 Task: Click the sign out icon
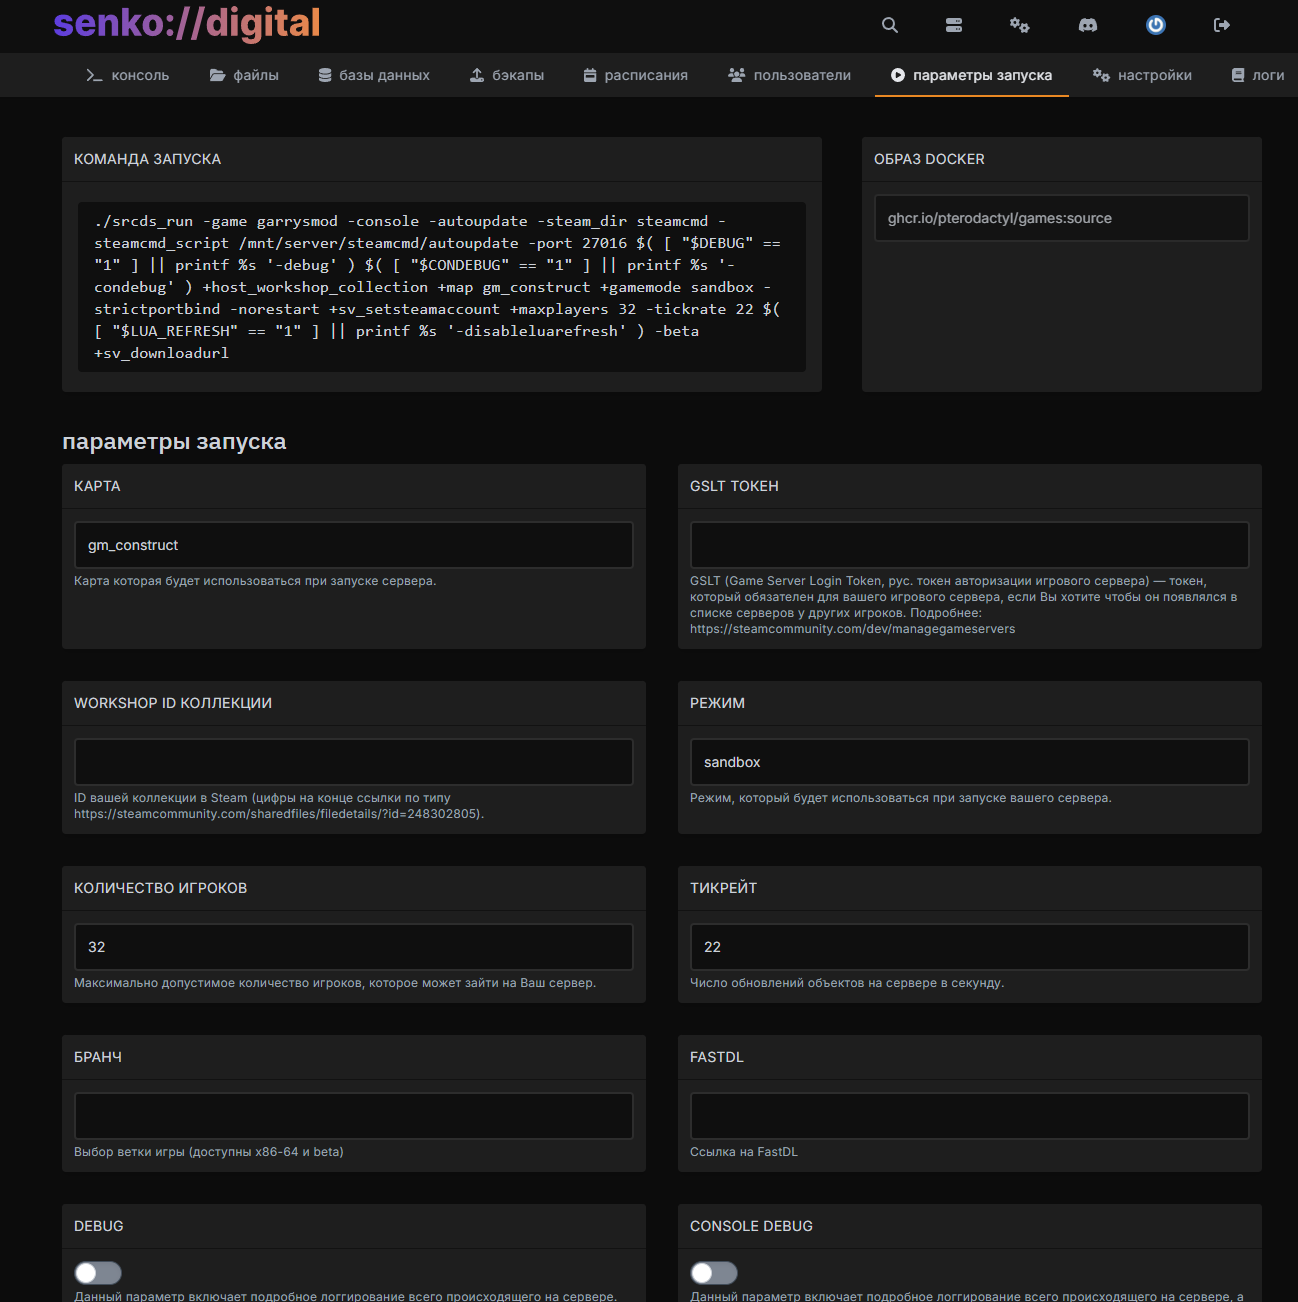1222,25
